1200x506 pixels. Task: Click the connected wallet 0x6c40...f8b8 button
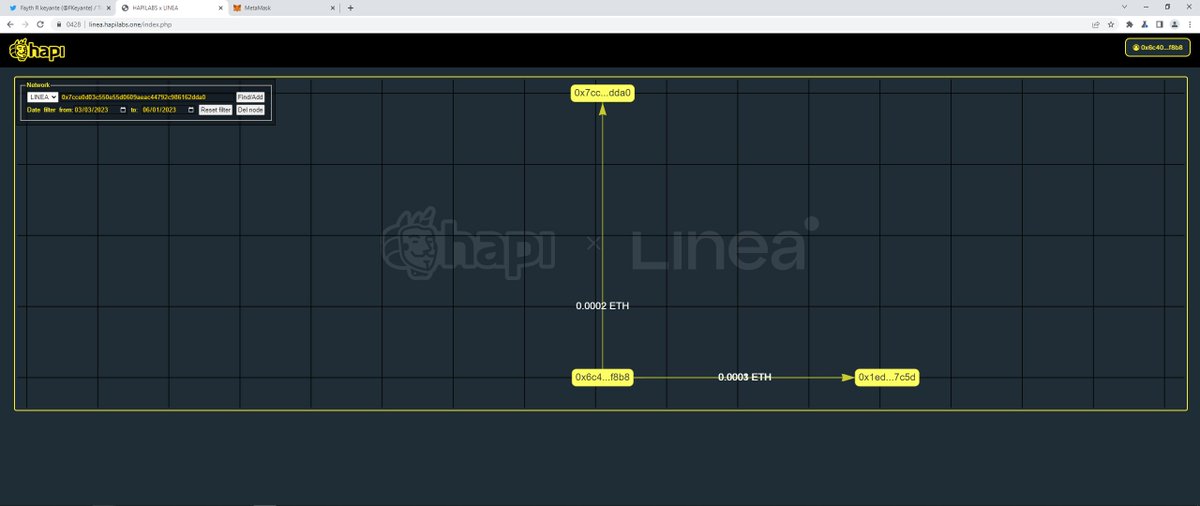click(x=1157, y=48)
